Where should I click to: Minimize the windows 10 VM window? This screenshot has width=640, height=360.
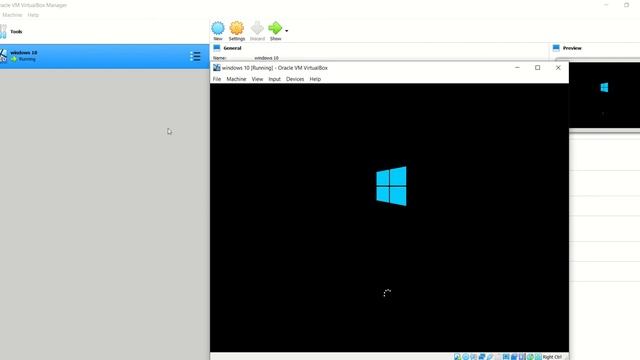point(517,68)
